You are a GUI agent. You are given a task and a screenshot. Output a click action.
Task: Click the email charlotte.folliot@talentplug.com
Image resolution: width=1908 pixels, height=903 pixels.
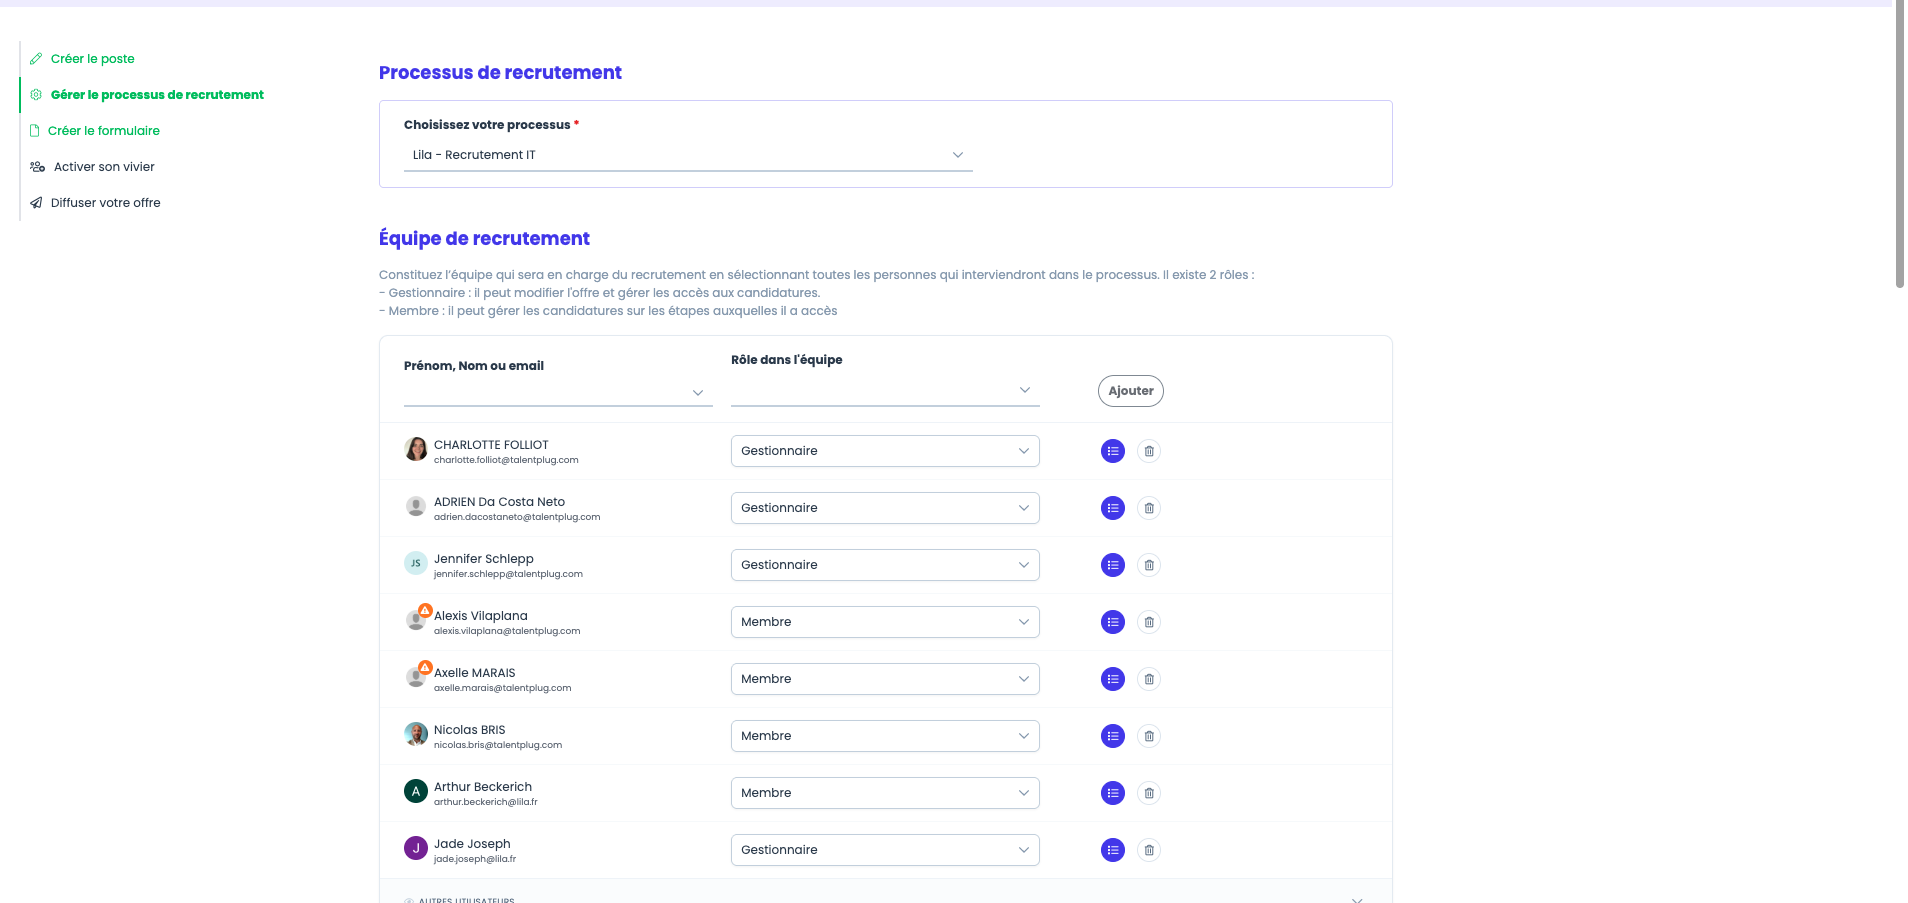point(506,460)
